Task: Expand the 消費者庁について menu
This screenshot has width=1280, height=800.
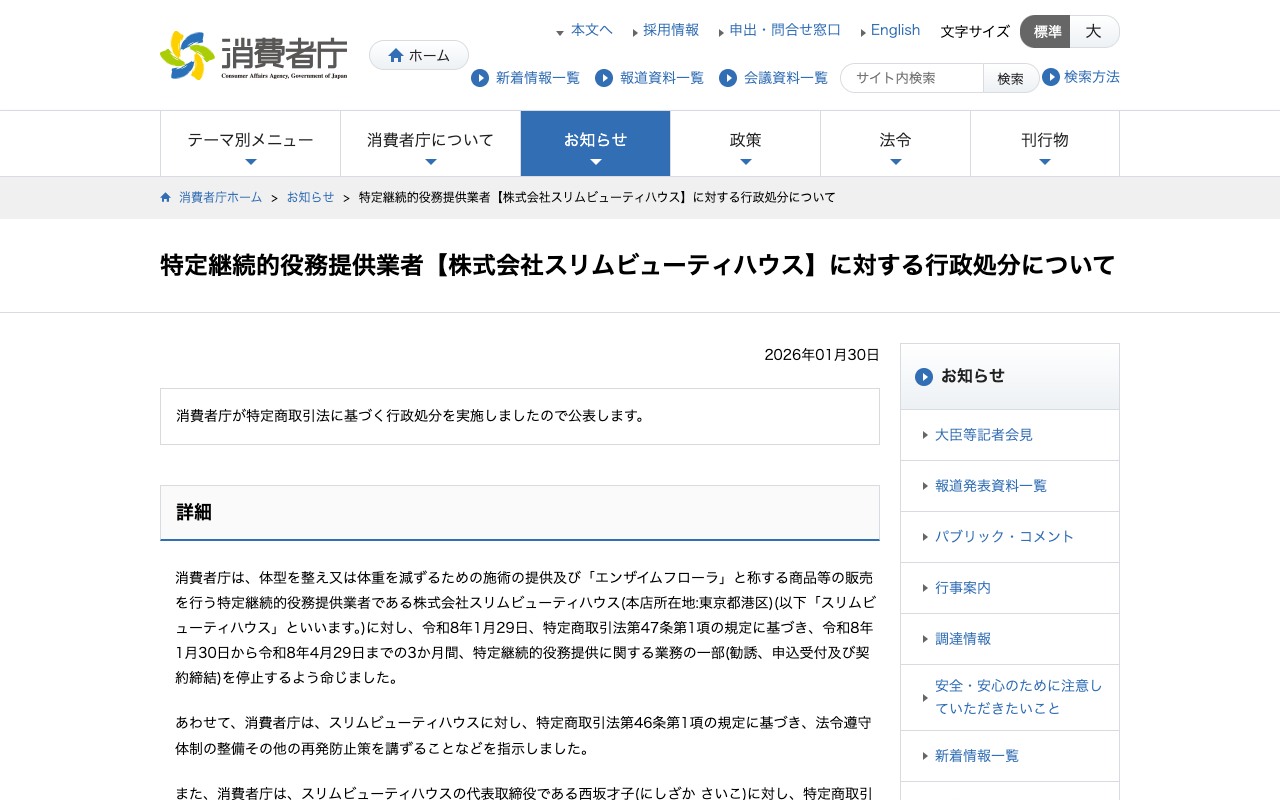Action: (x=430, y=144)
